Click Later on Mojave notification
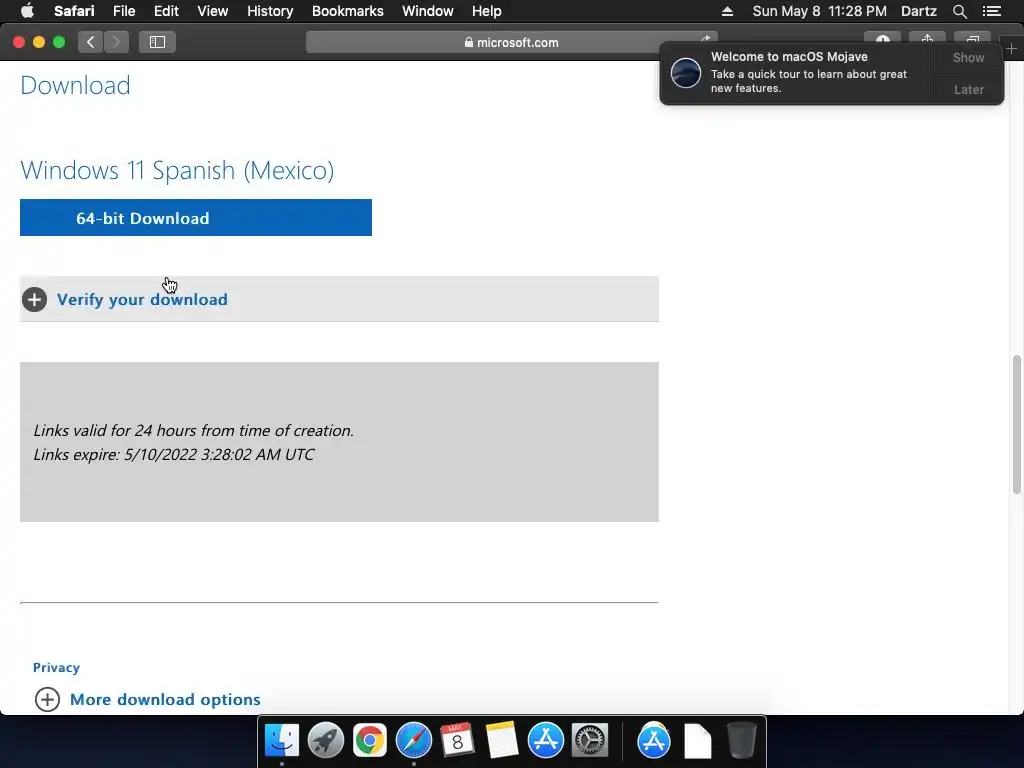1024x768 pixels. click(968, 89)
